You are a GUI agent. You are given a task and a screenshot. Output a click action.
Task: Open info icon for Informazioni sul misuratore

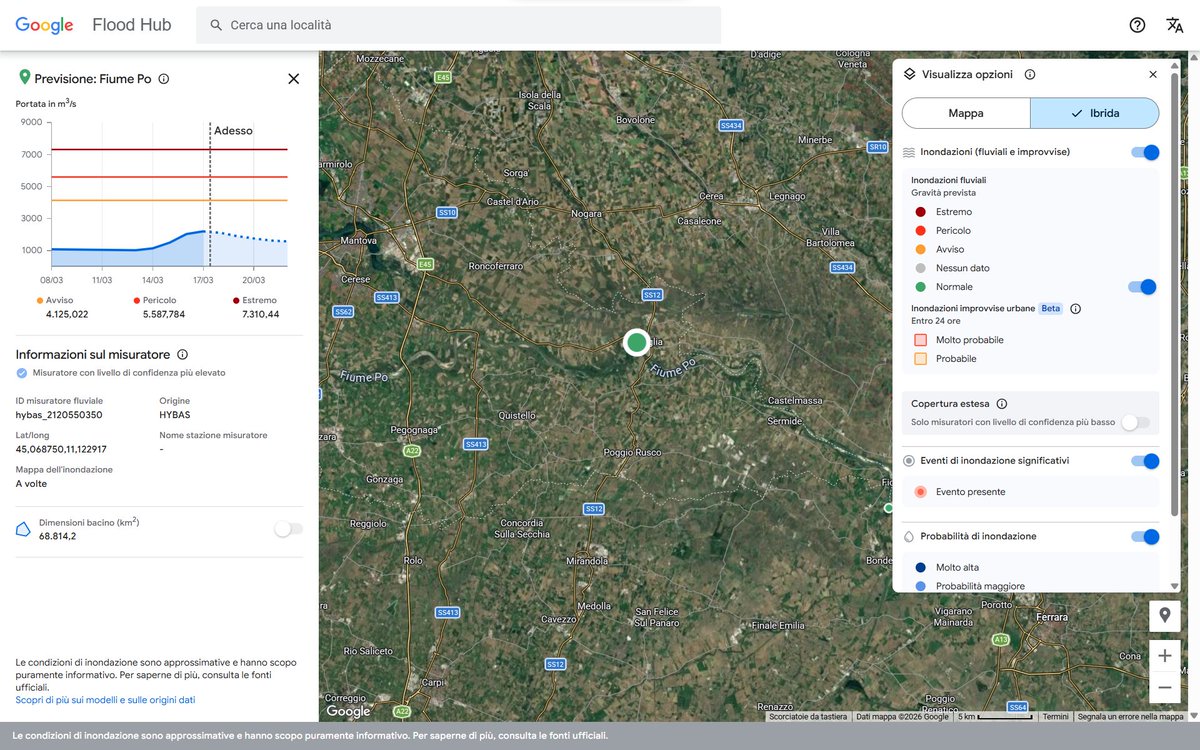pos(182,354)
